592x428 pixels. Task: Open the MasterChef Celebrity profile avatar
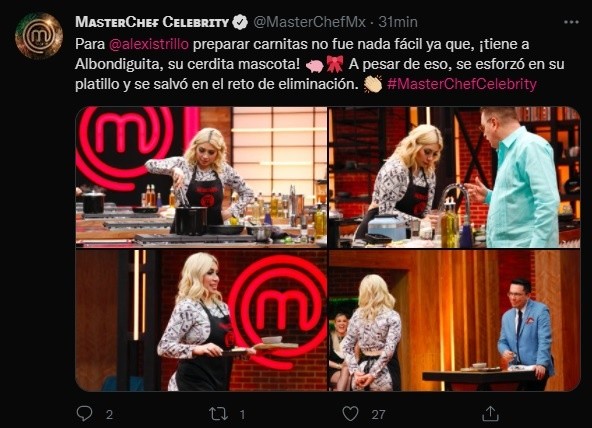(39, 36)
